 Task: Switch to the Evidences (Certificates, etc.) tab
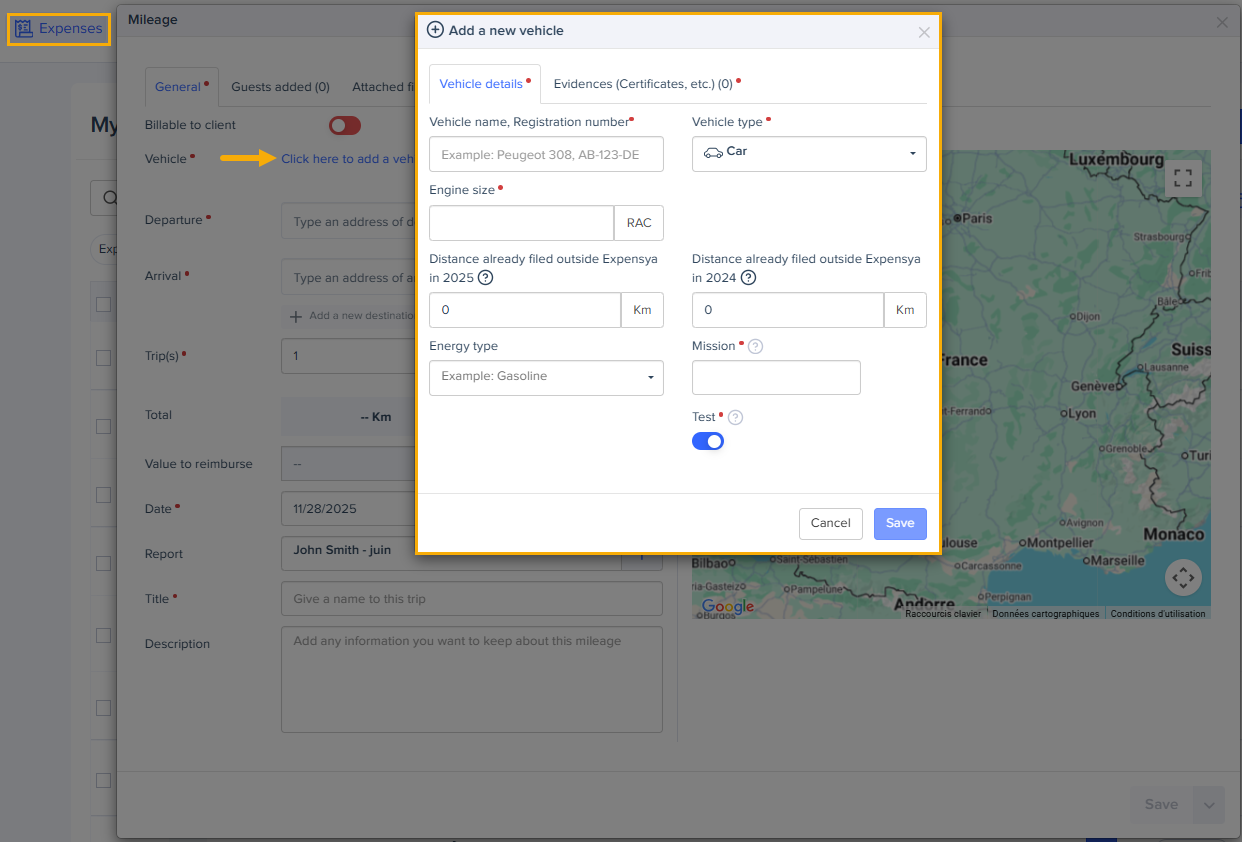pos(645,84)
